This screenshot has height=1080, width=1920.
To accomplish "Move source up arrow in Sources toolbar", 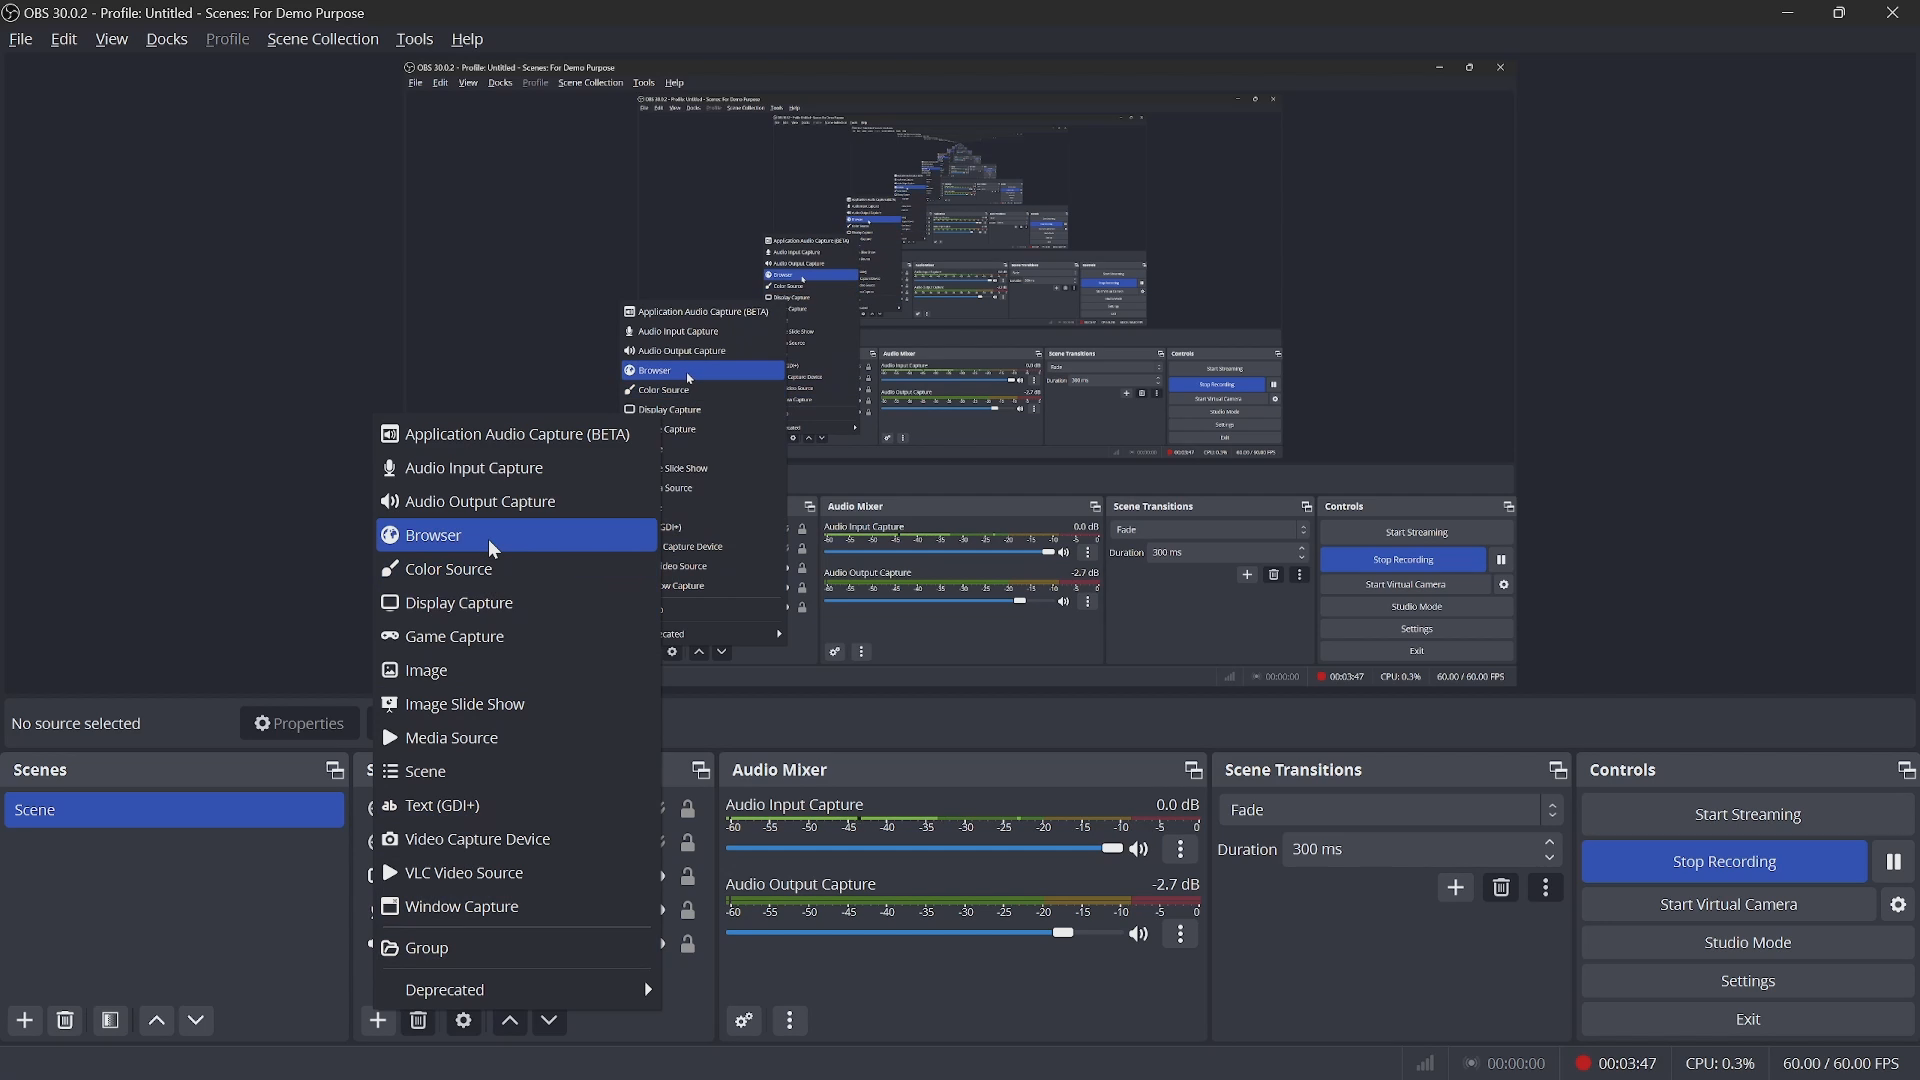I will point(509,1021).
